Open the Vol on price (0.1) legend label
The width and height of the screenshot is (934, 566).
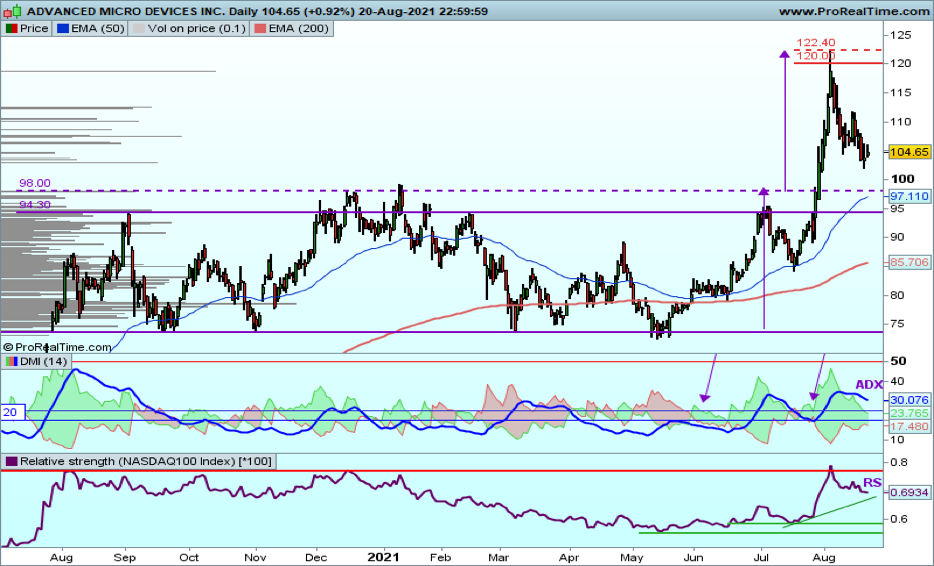pos(196,29)
